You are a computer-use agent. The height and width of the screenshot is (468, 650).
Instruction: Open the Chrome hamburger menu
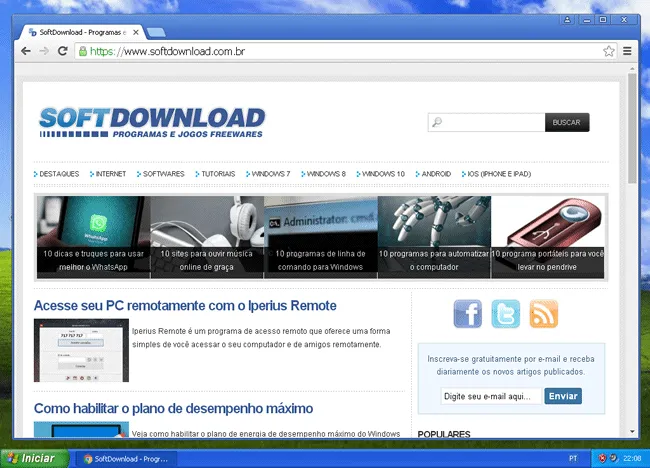(x=627, y=50)
